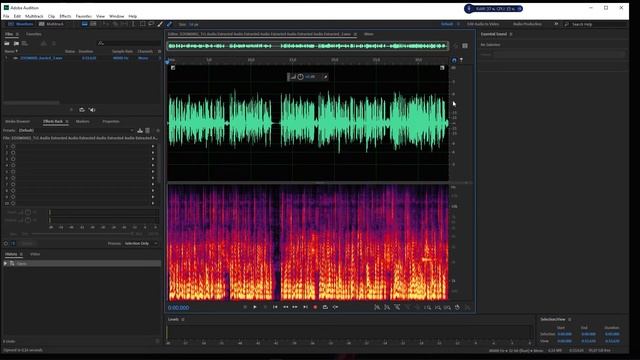
Task: Open the View menu
Action: tap(100, 16)
